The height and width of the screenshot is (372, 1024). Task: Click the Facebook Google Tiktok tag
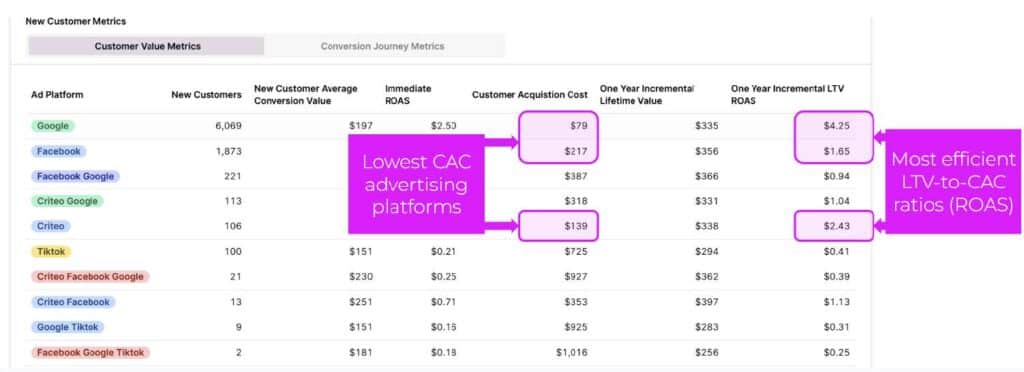click(x=90, y=352)
